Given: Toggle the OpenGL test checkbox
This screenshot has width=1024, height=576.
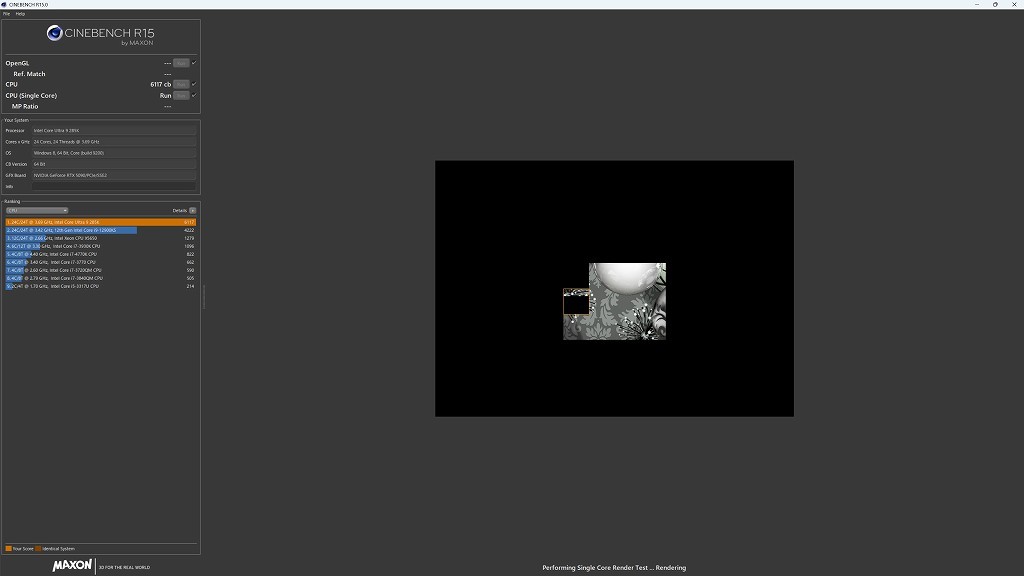Looking at the screenshot, I should point(194,63).
